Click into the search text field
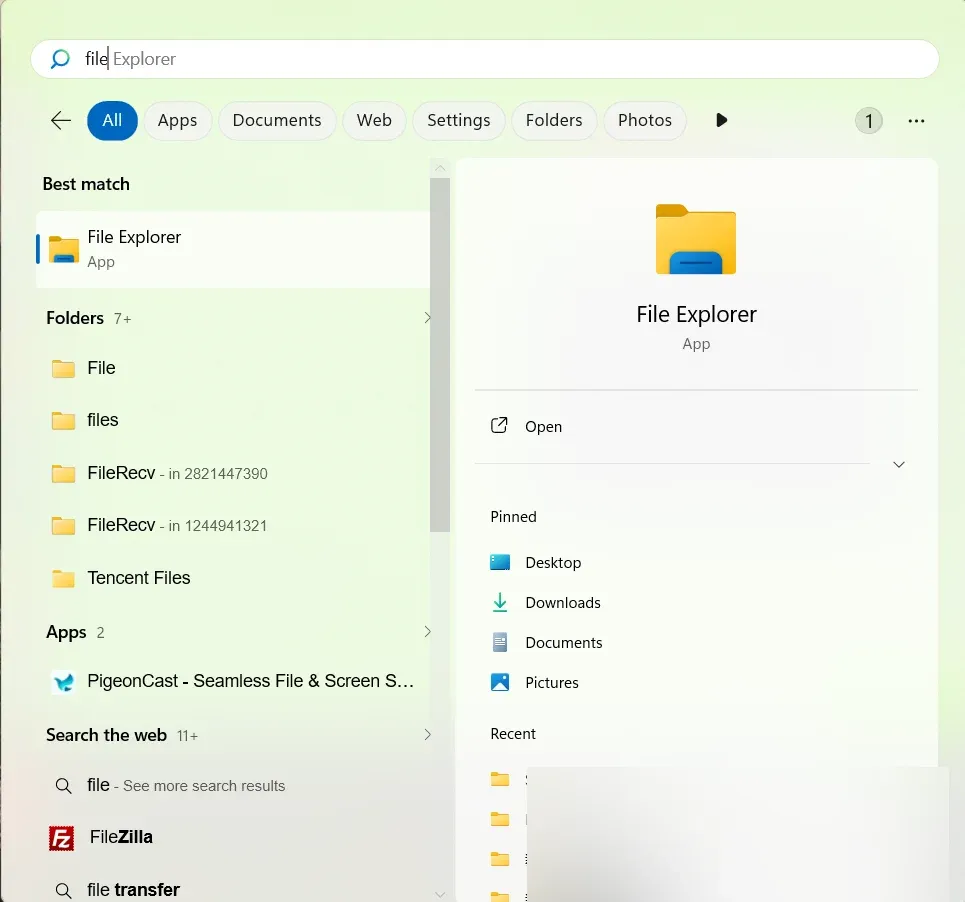Viewport: 965px width, 902px height. click(x=484, y=59)
